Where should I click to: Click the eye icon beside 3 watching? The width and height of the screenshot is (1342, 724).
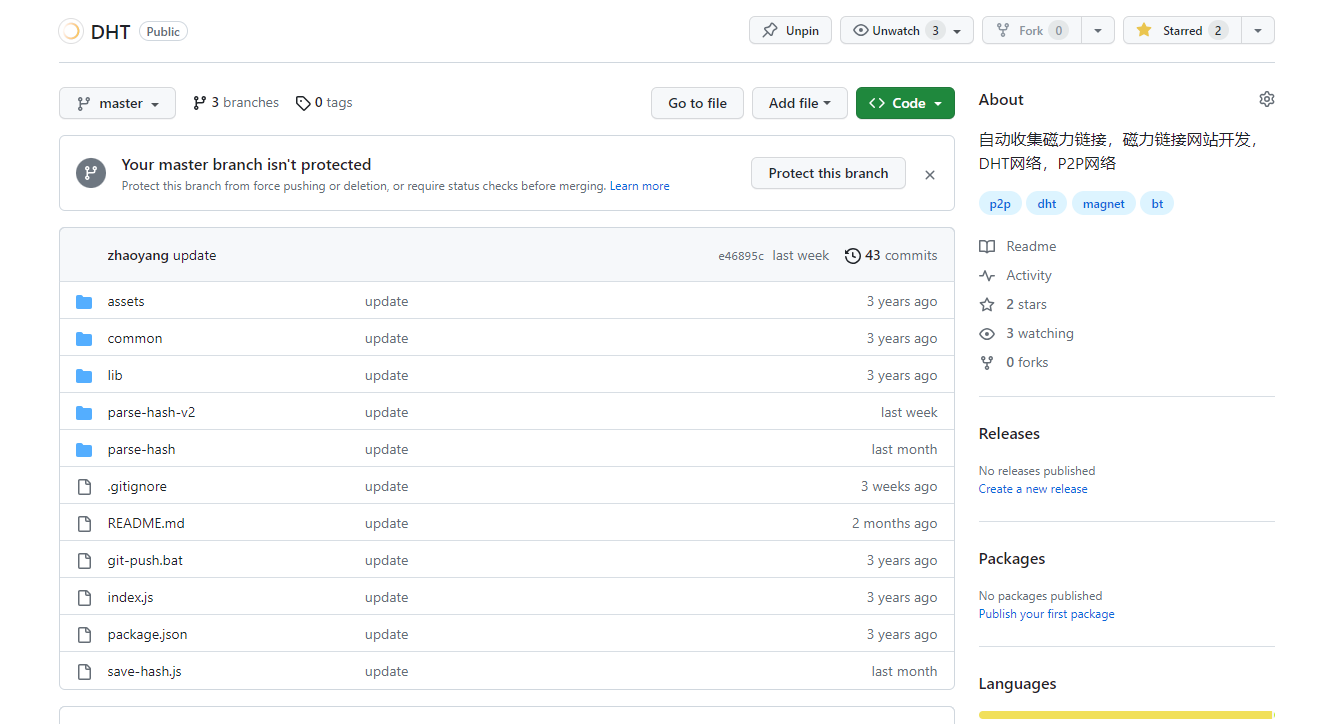(987, 334)
